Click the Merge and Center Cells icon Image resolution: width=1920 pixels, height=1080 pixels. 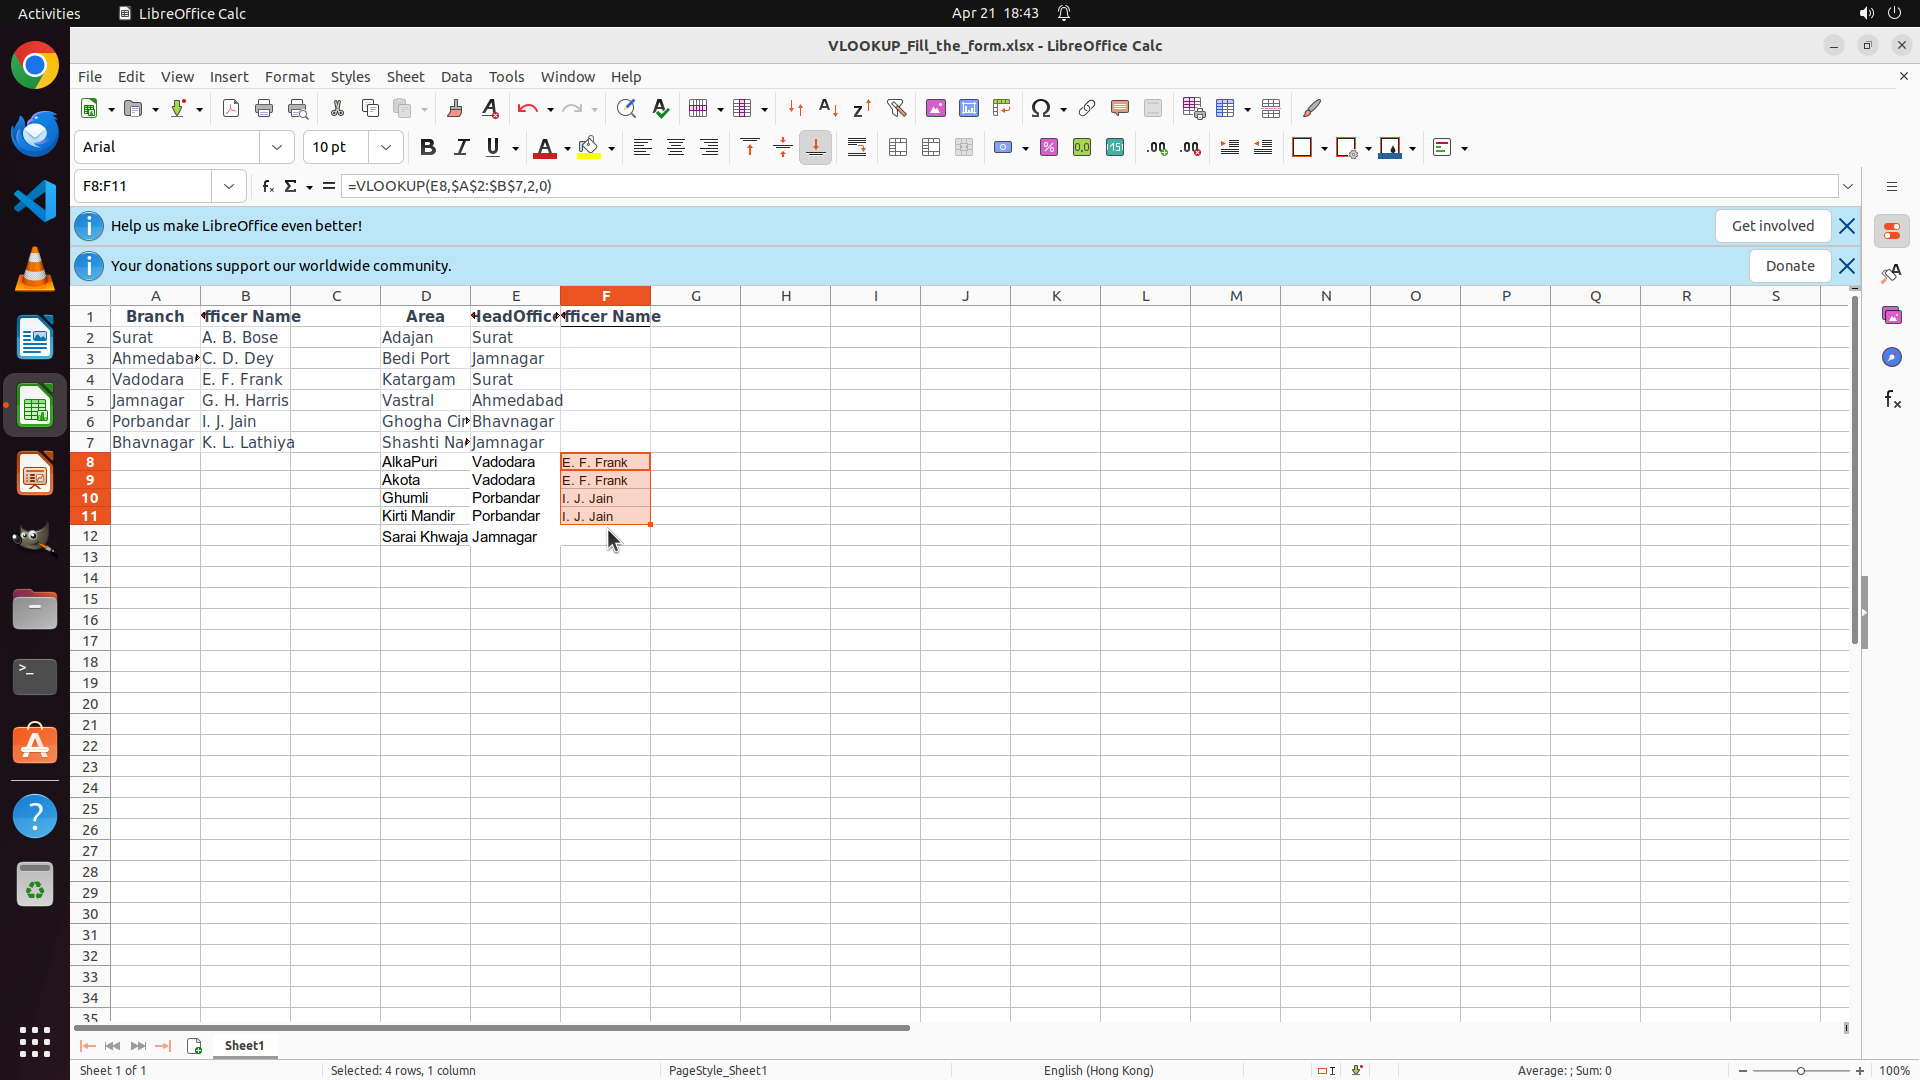(x=898, y=147)
